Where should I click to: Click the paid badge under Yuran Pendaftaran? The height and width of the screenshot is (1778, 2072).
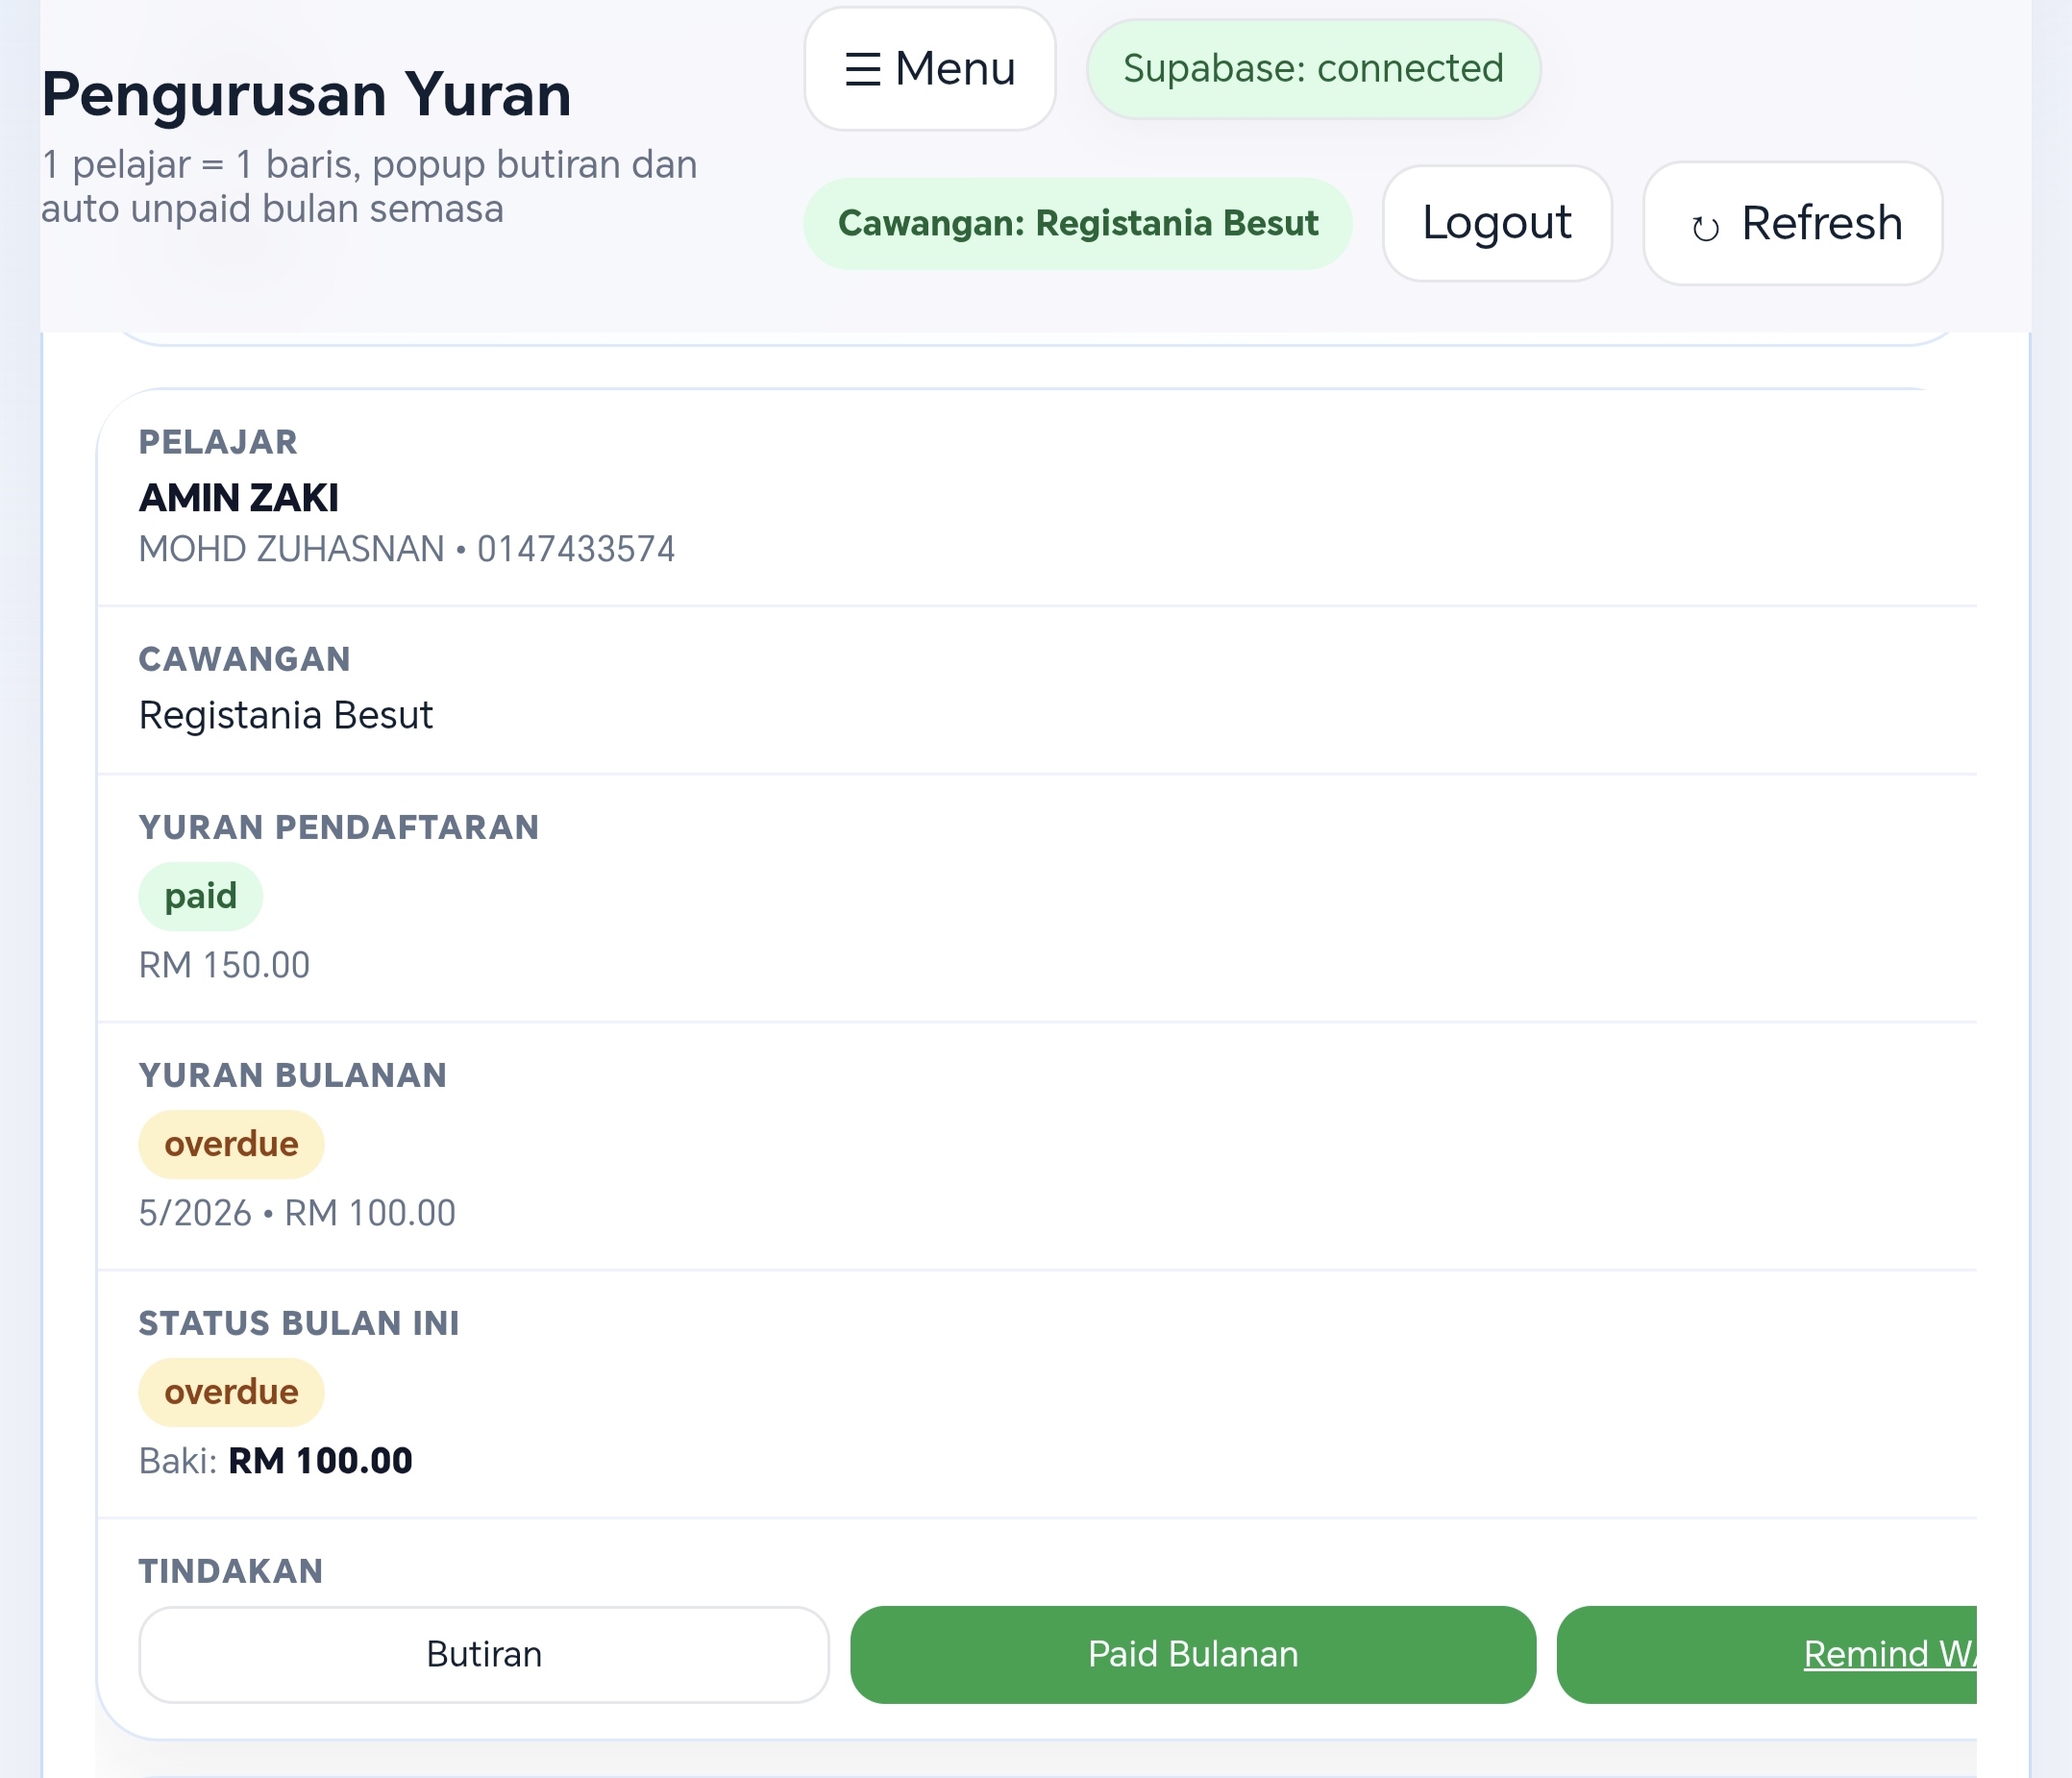coord(201,896)
